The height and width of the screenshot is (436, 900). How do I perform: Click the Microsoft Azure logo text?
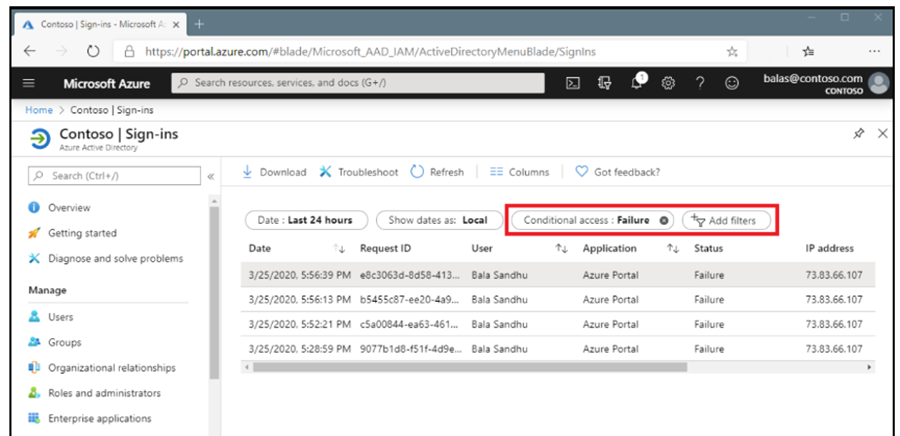pos(107,83)
